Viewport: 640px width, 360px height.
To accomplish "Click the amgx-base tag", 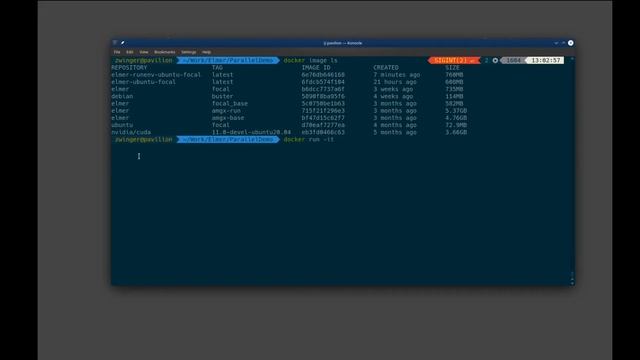I will pos(228,118).
